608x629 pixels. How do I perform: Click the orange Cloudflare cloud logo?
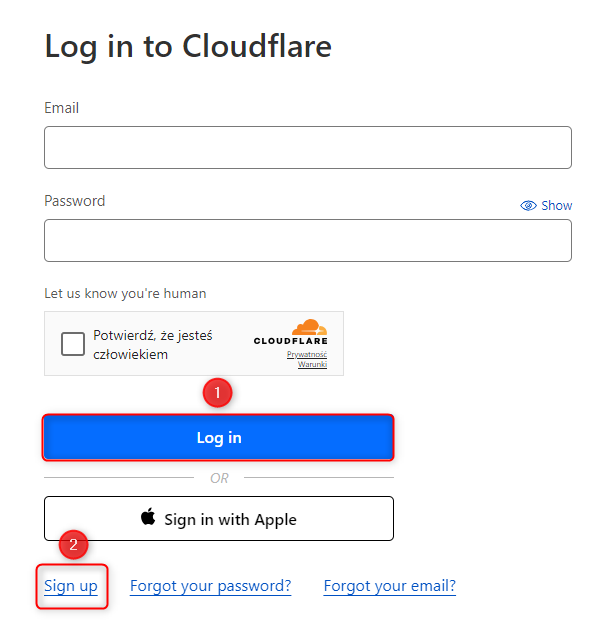[310, 327]
